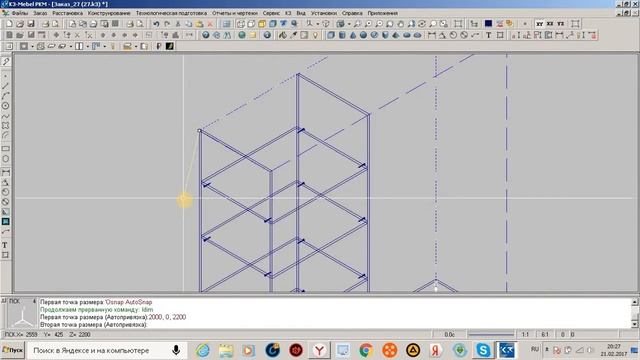640x360 pixels.
Task: Click the Cut scissors icon
Action: 178,24
